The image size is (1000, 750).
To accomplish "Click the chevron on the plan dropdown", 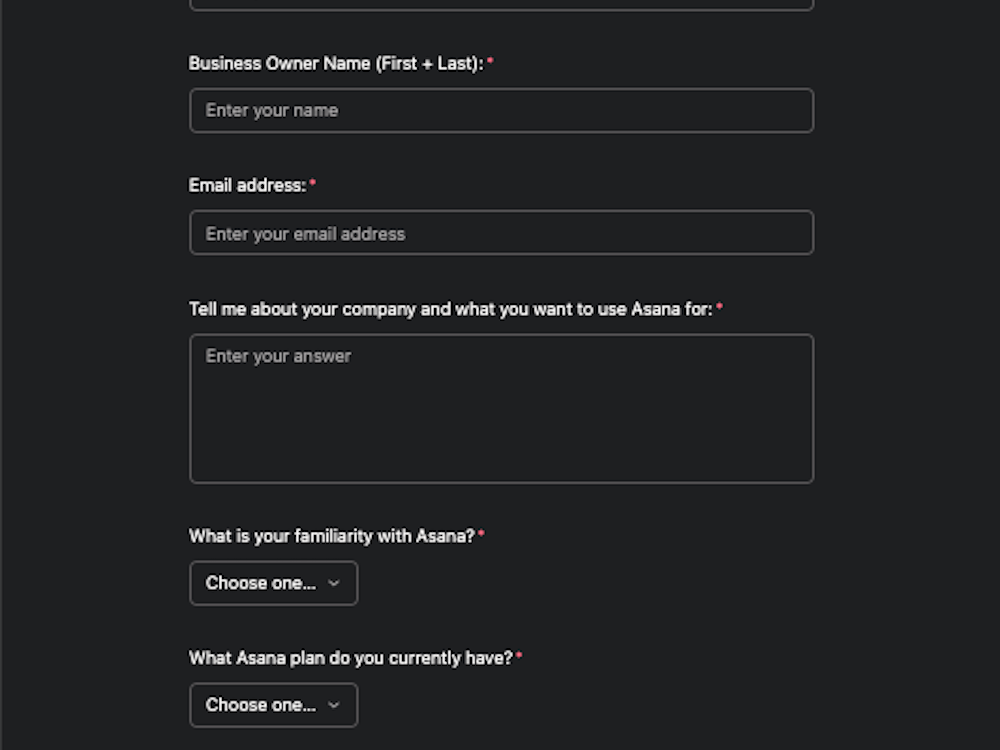I will 335,705.
